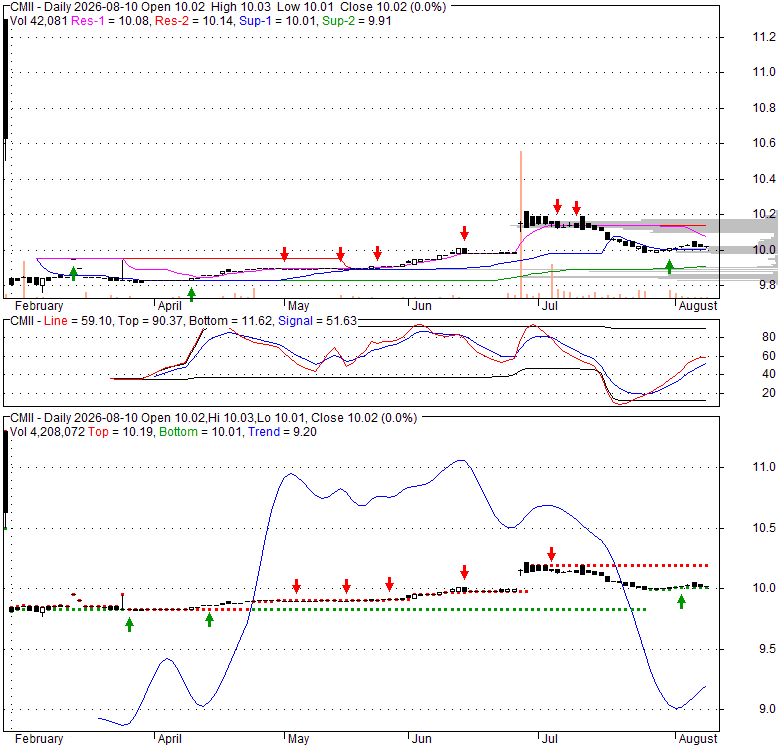Click the 10.6 price axis label
Viewport: 780px width, 745px height.
764,143
